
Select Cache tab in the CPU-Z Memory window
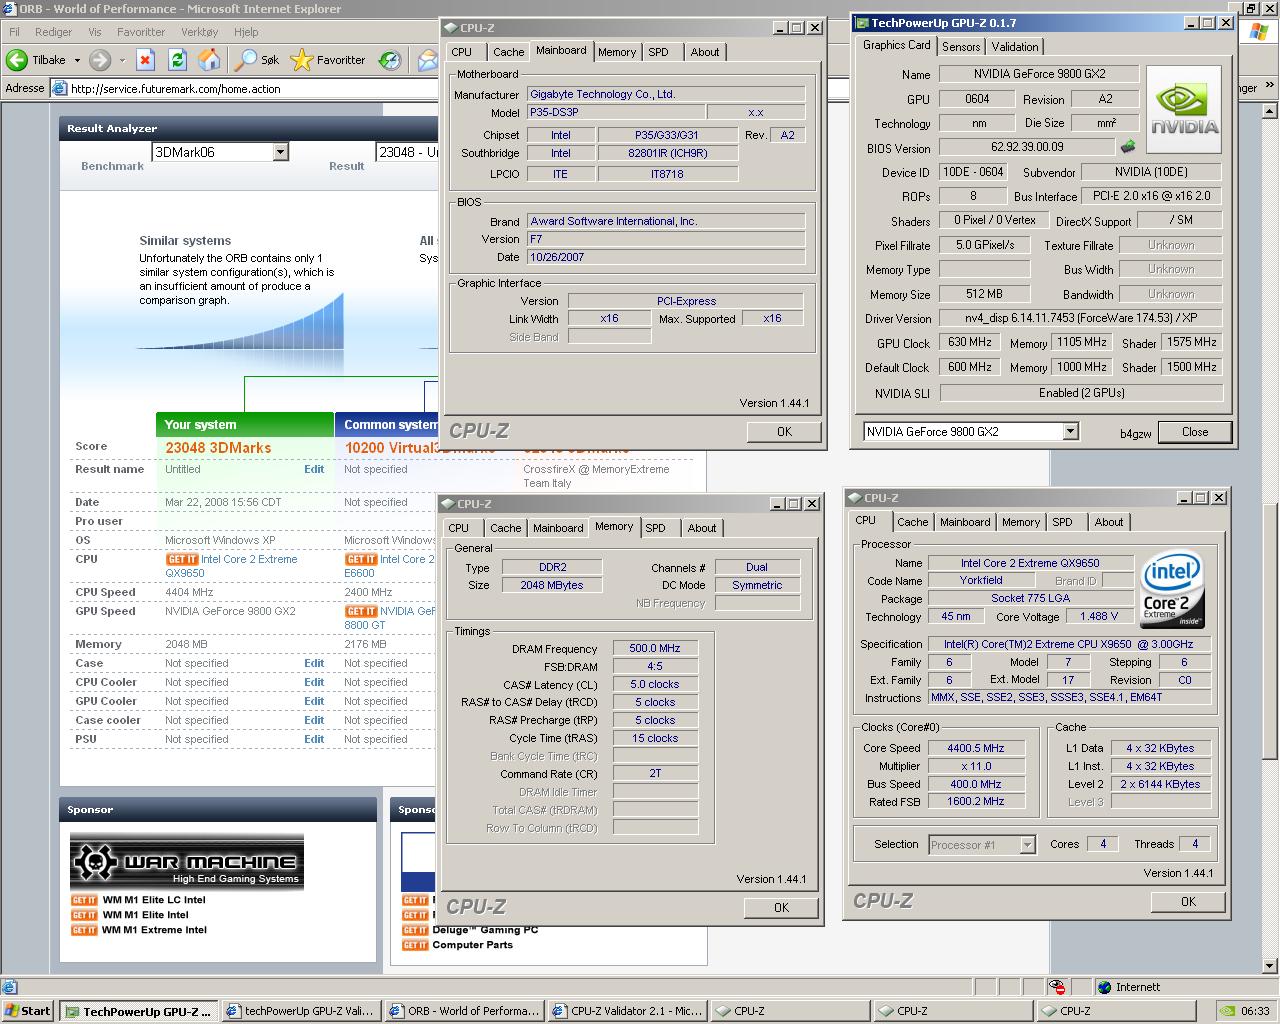[505, 528]
